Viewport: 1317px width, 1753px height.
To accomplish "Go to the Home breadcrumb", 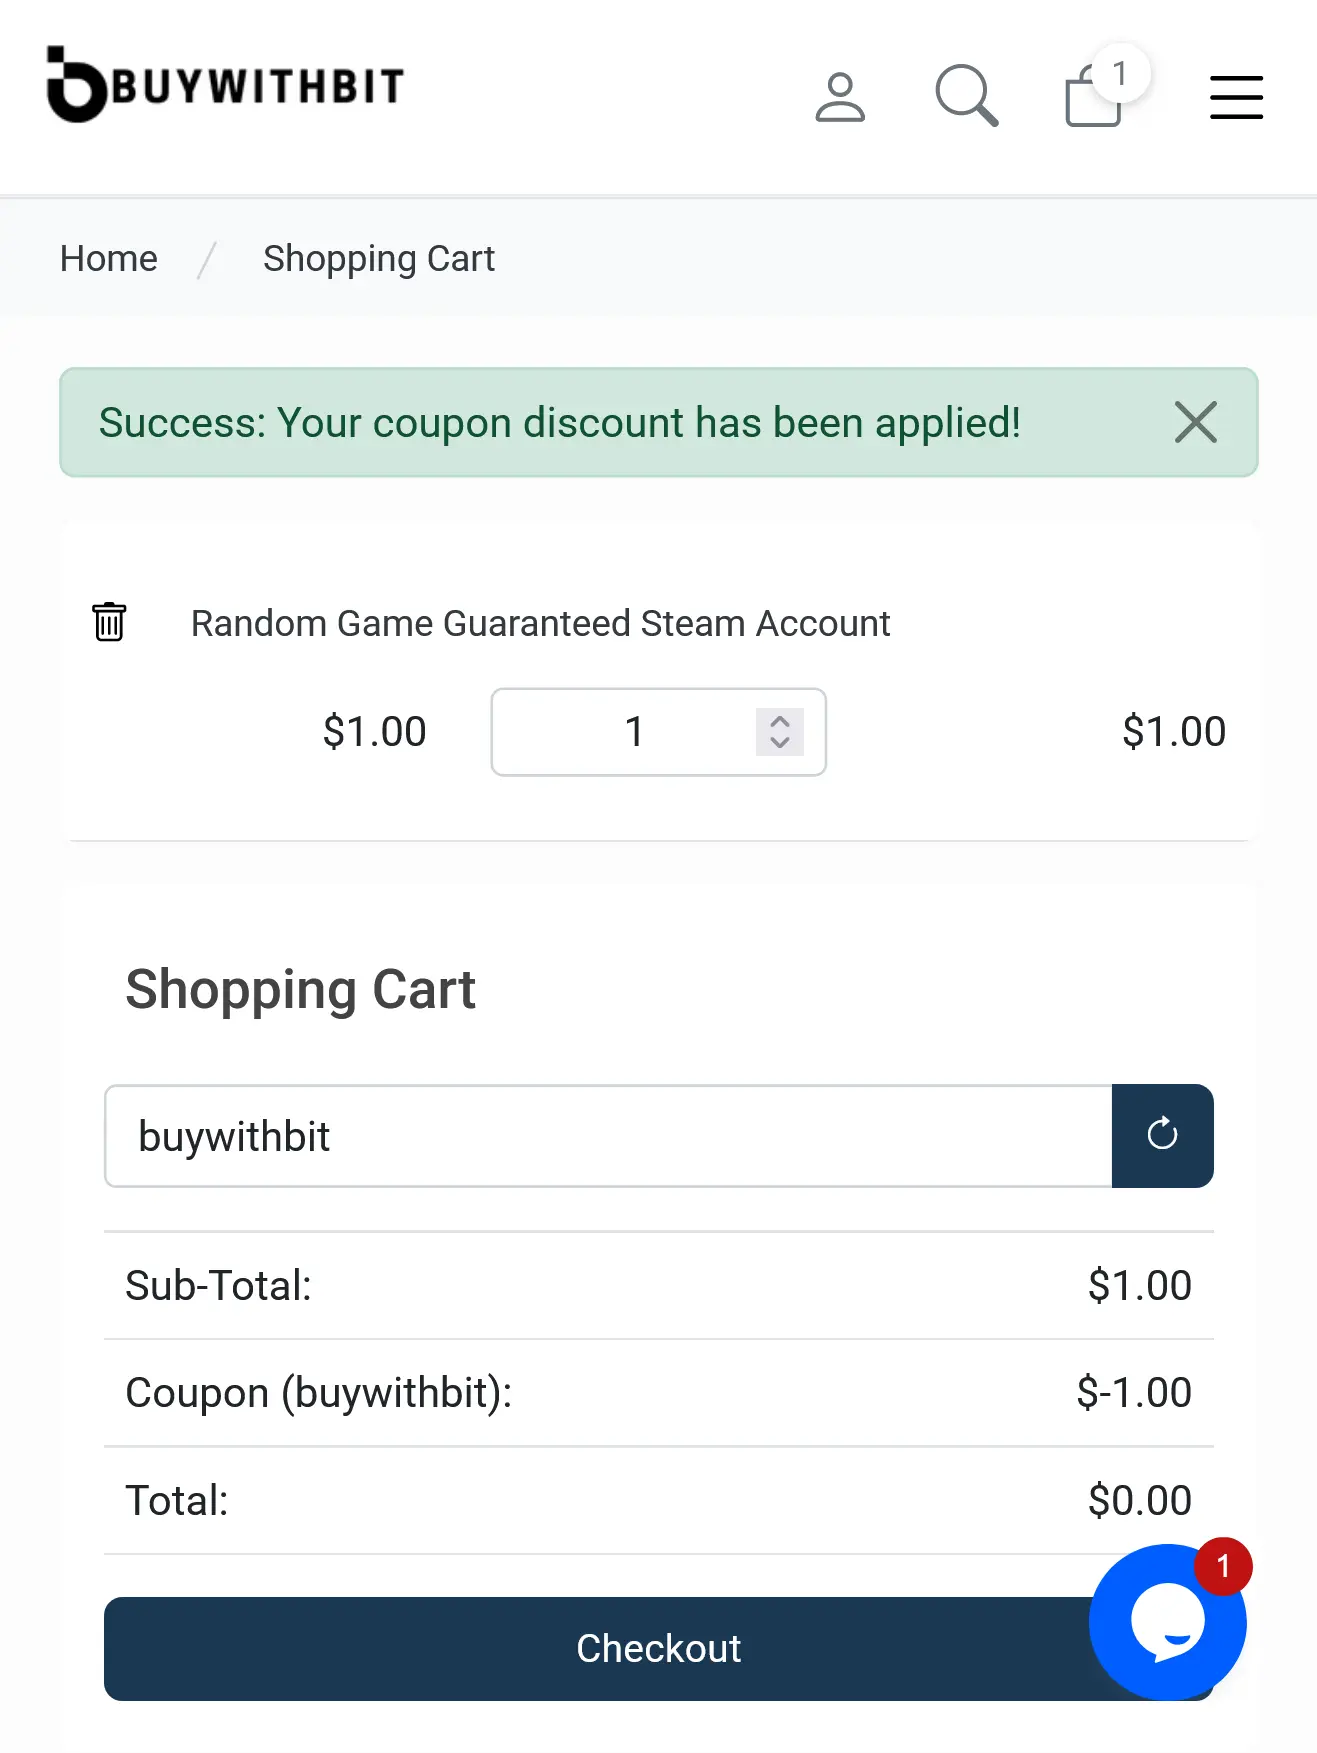I will 109,259.
